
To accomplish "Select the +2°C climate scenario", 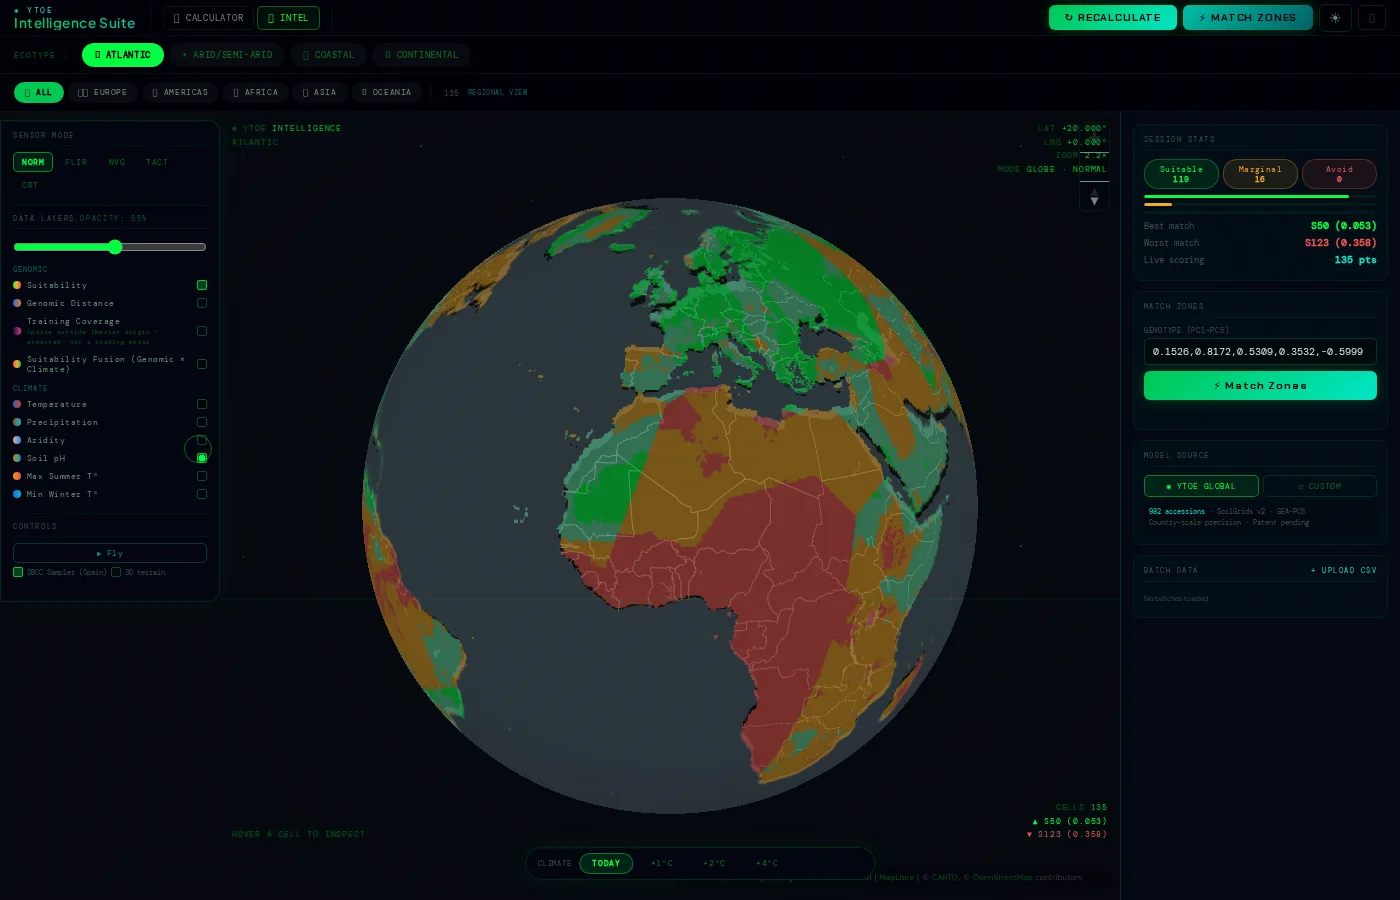I will click(x=714, y=863).
